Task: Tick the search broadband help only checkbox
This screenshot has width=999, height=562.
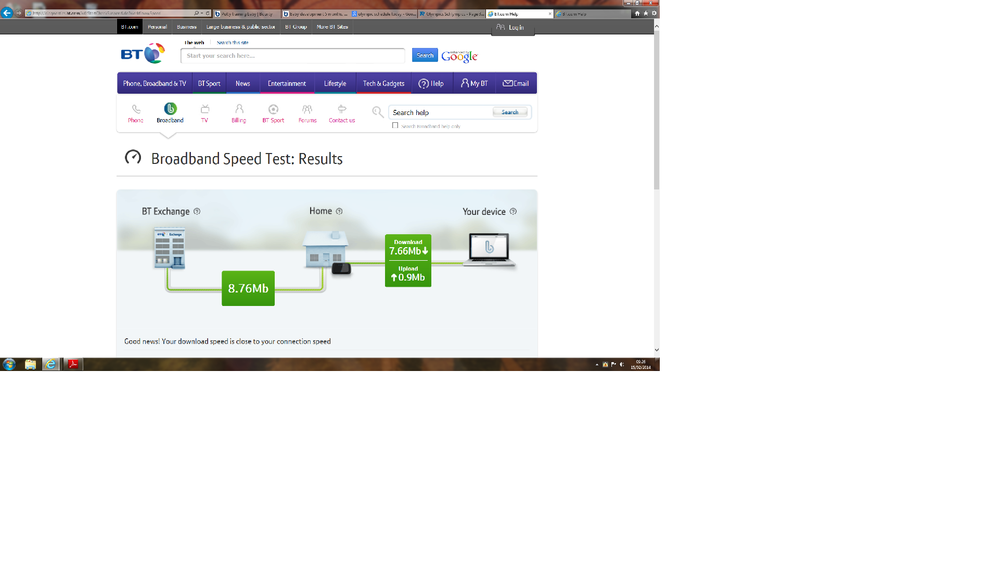Action: 395,126
